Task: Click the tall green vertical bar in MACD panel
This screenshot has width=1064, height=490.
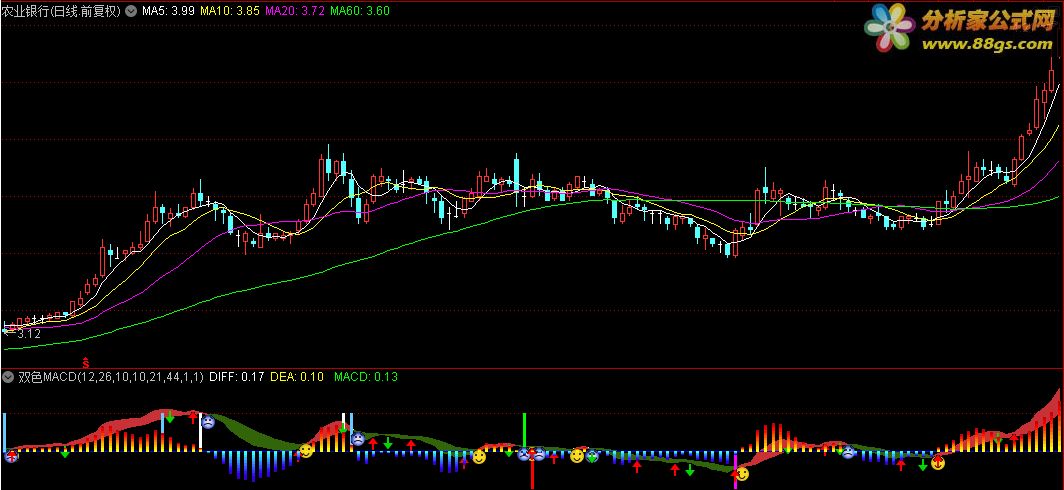Action: 524,430
